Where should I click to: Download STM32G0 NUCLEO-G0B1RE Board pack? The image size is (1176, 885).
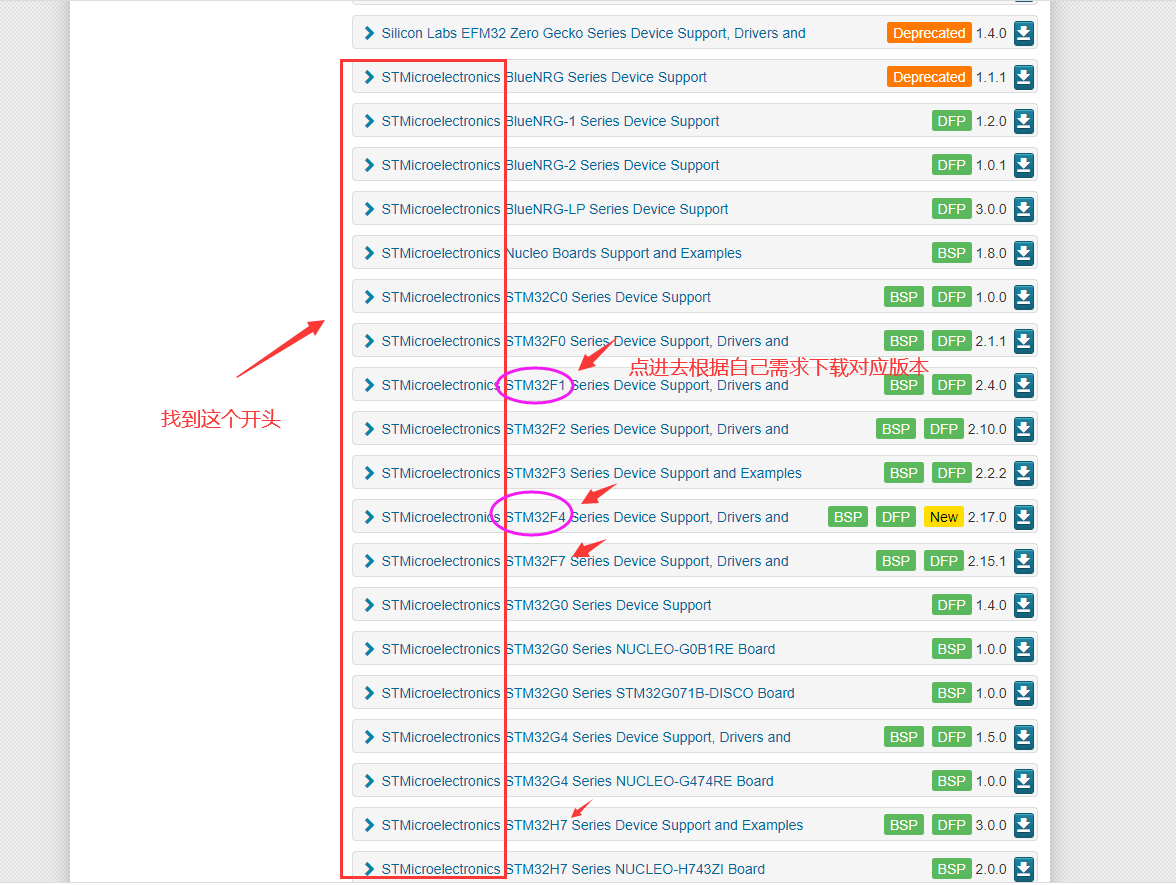tap(1024, 649)
